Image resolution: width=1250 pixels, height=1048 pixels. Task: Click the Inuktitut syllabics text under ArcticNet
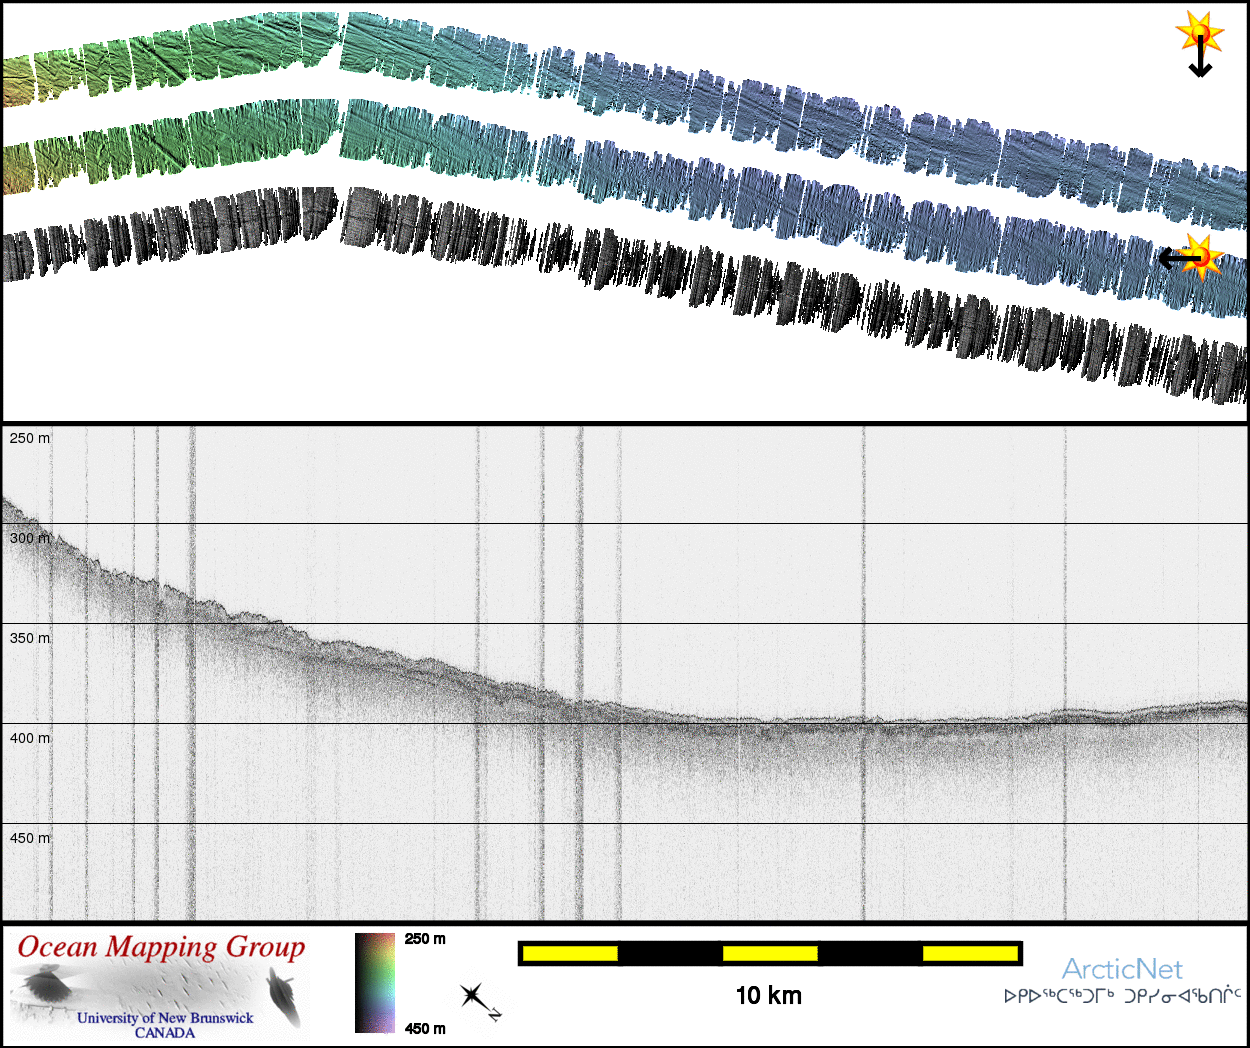tap(1122, 996)
